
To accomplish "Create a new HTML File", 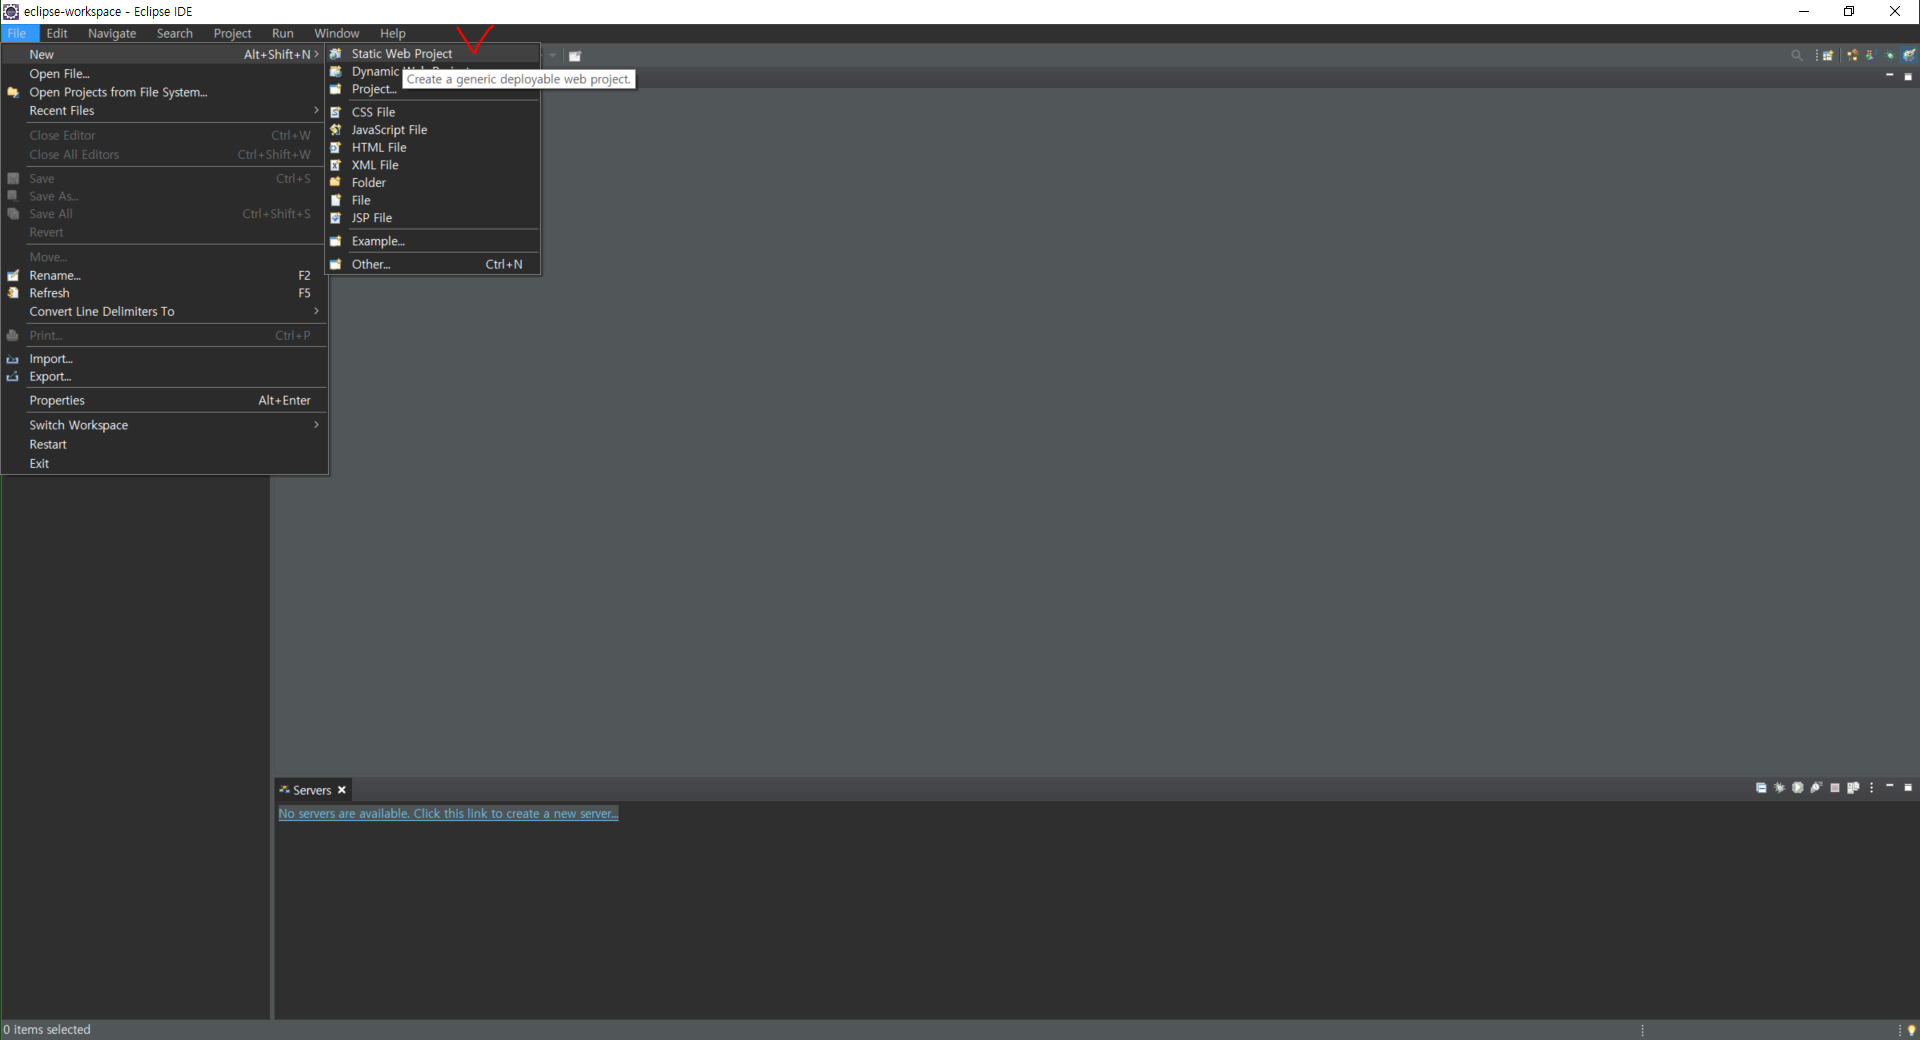I will [432, 147].
